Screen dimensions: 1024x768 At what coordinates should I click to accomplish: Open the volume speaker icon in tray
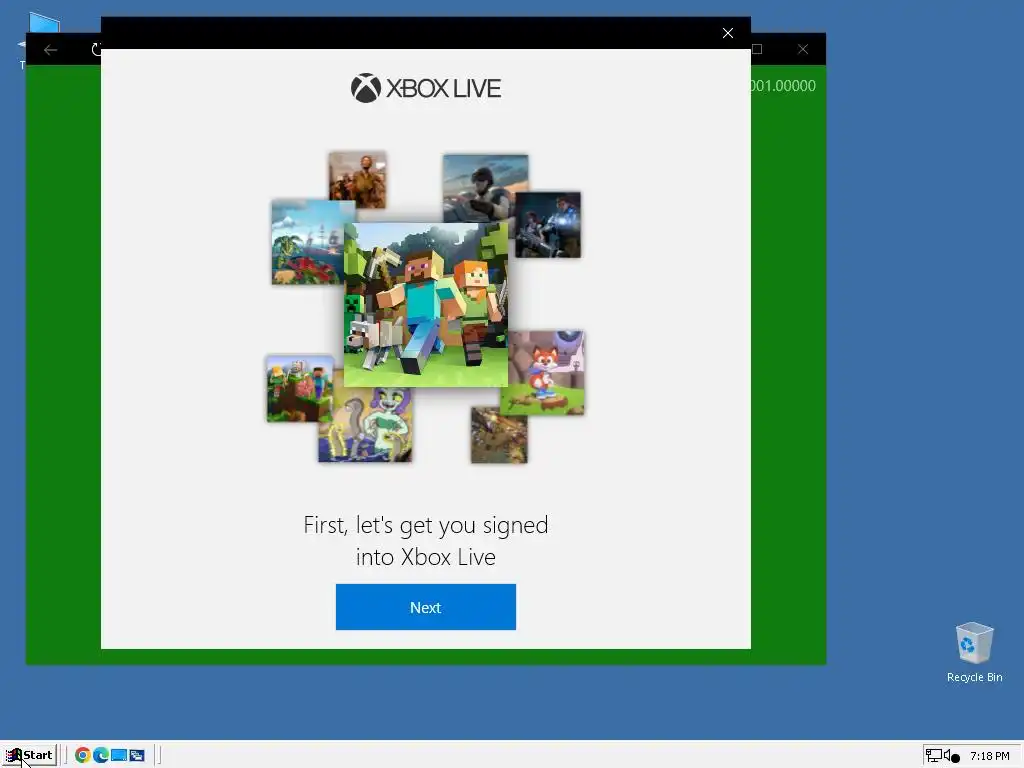[x=946, y=756]
